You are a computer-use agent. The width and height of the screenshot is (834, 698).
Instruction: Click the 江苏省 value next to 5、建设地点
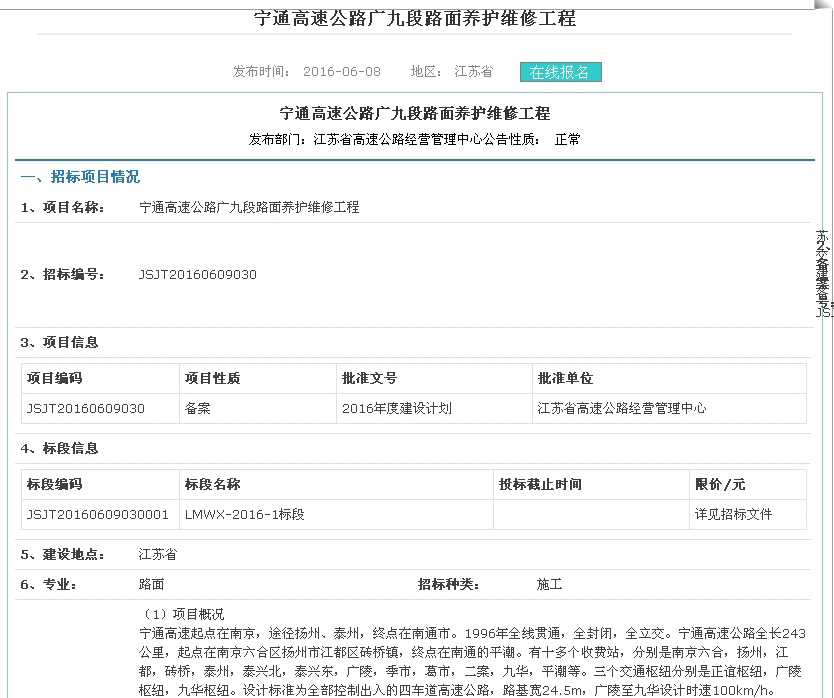(x=158, y=554)
